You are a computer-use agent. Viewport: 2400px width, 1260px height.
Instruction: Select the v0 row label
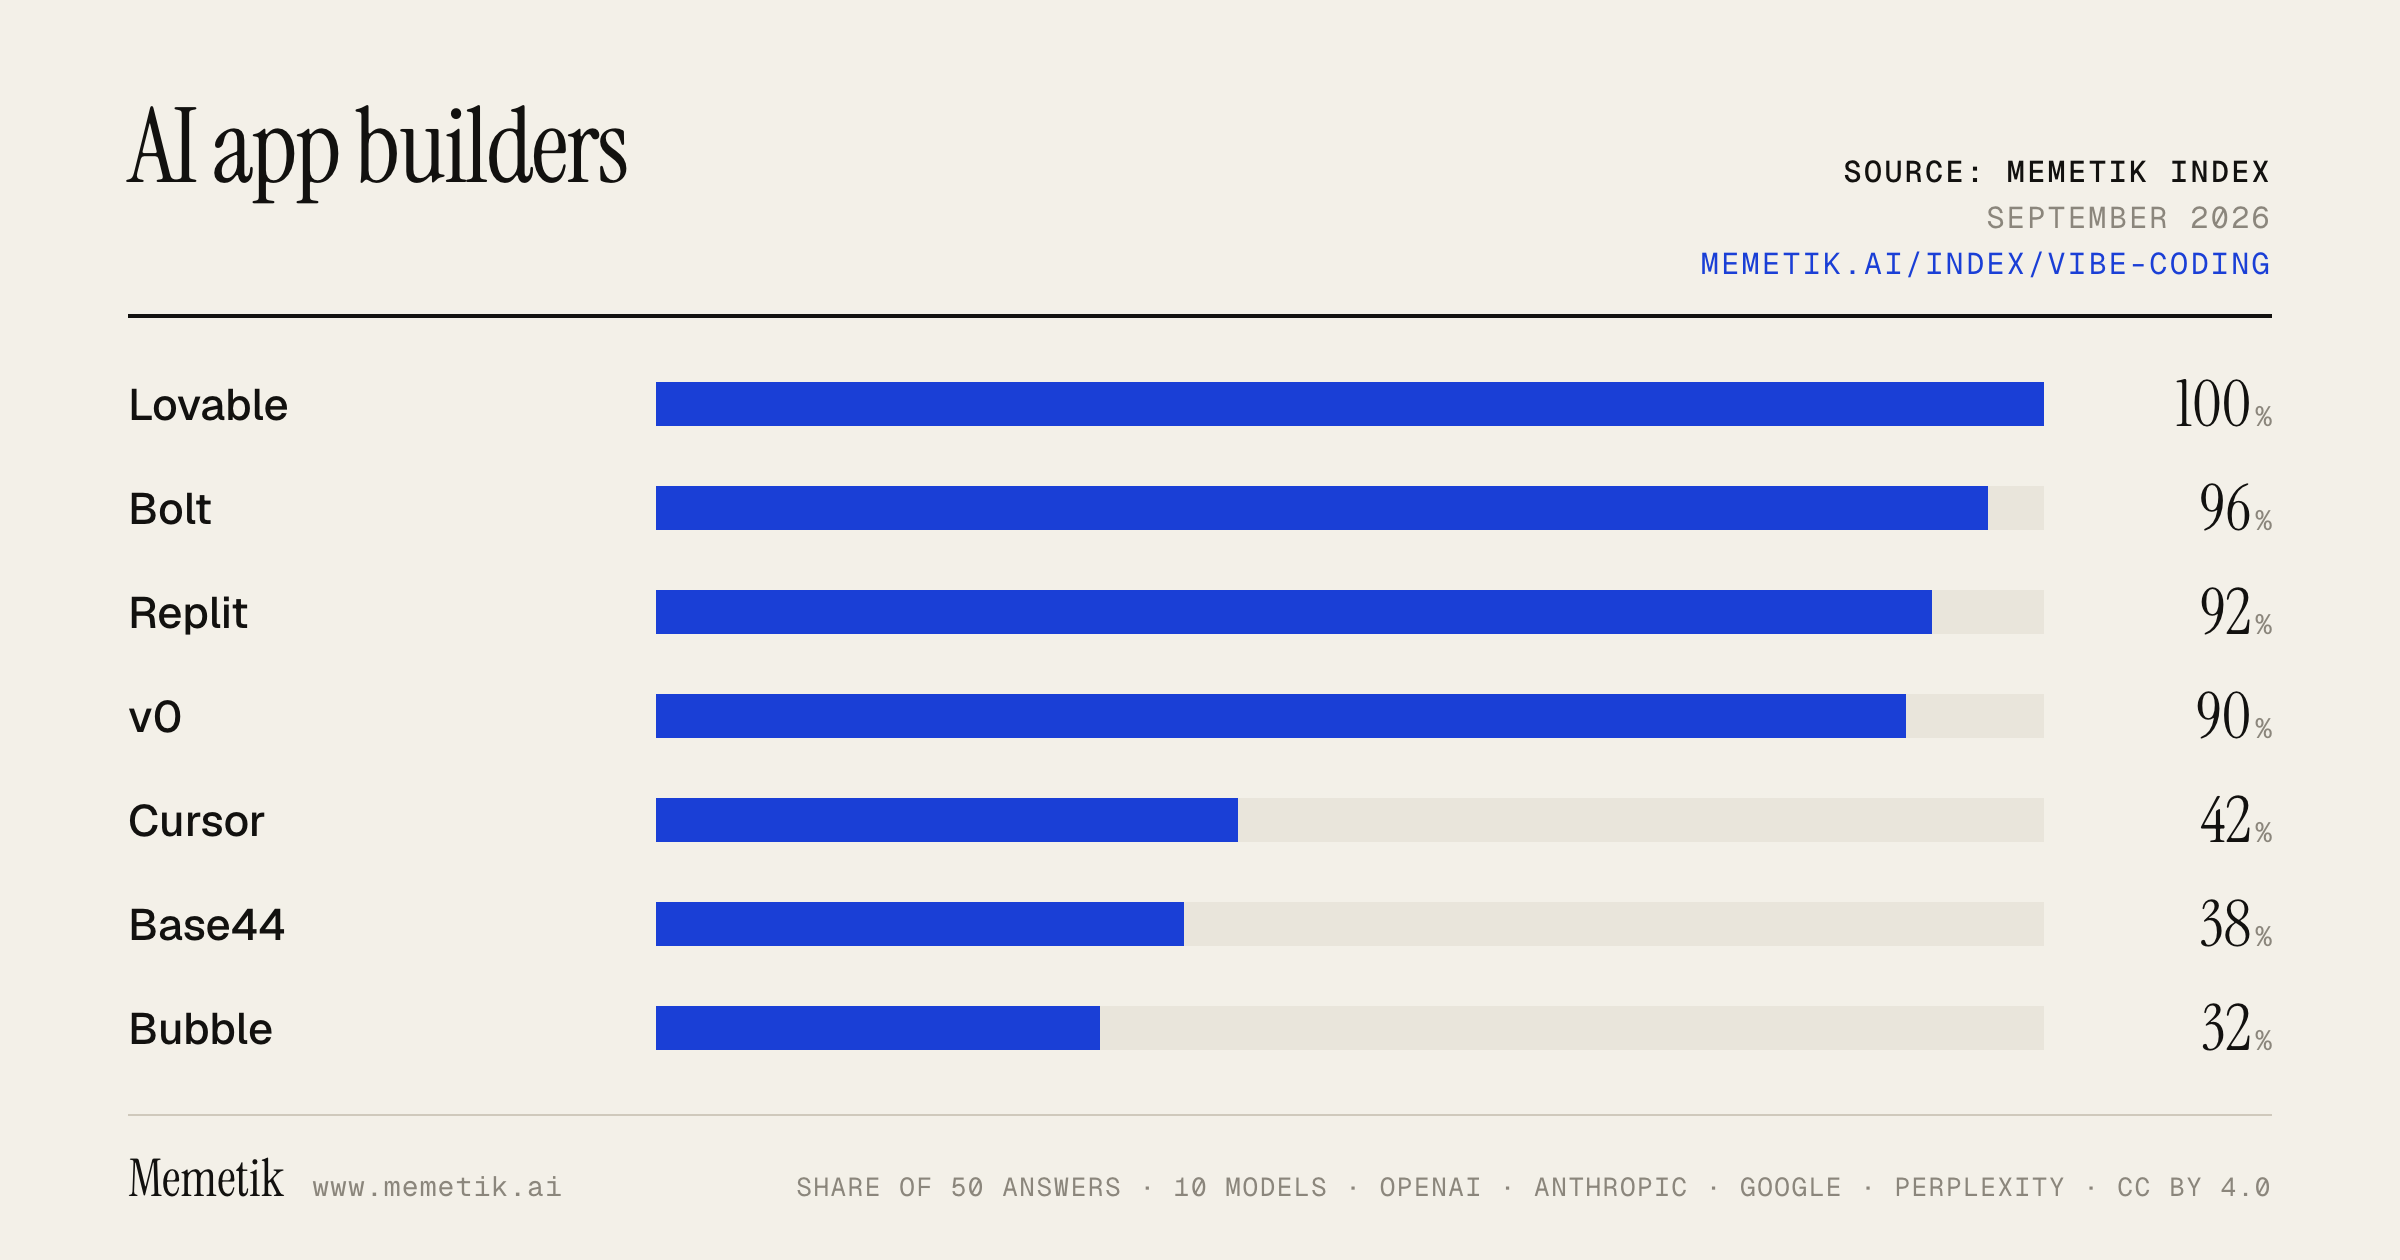tap(155, 717)
